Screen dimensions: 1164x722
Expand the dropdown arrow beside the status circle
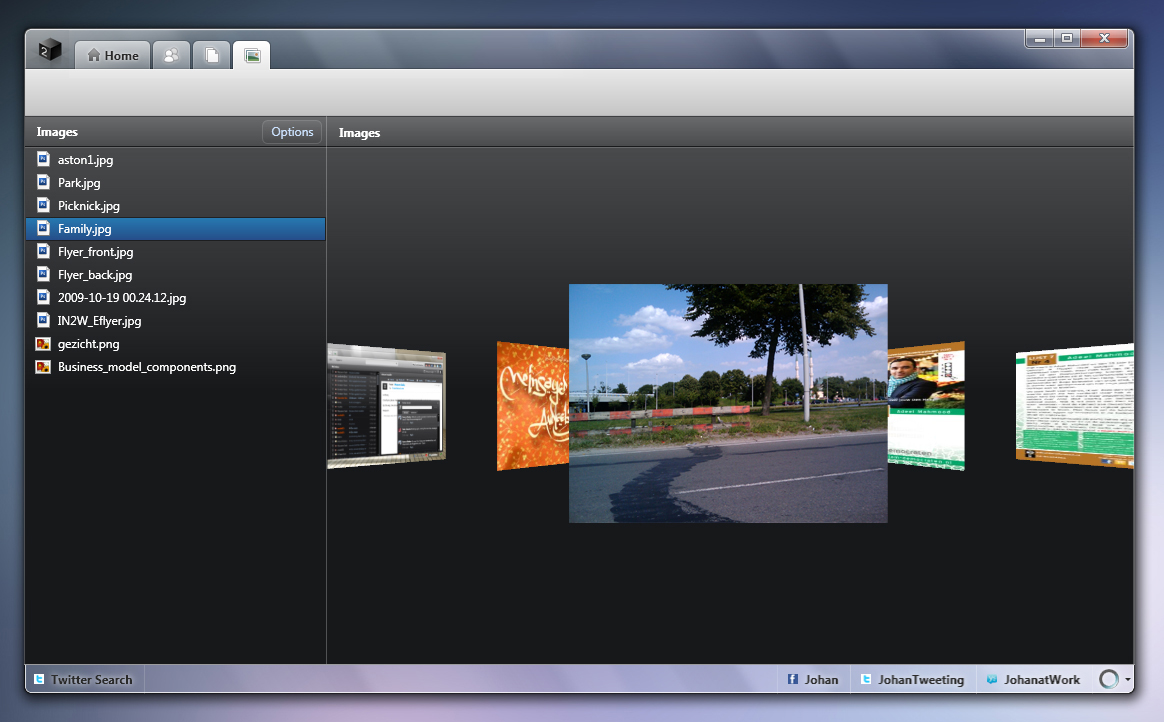[1128, 679]
